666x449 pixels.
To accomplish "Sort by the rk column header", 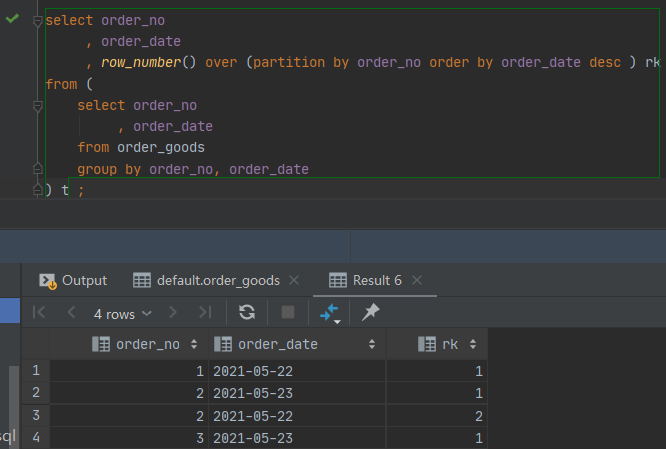I will [437, 344].
